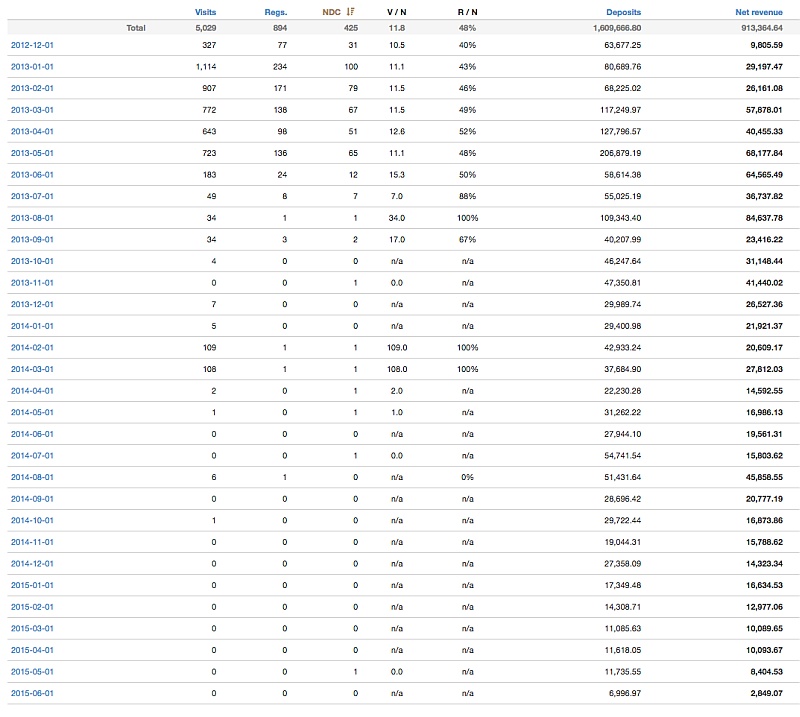
Task: Click the 2015-01-01 date link
Action: [x=32, y=585]
